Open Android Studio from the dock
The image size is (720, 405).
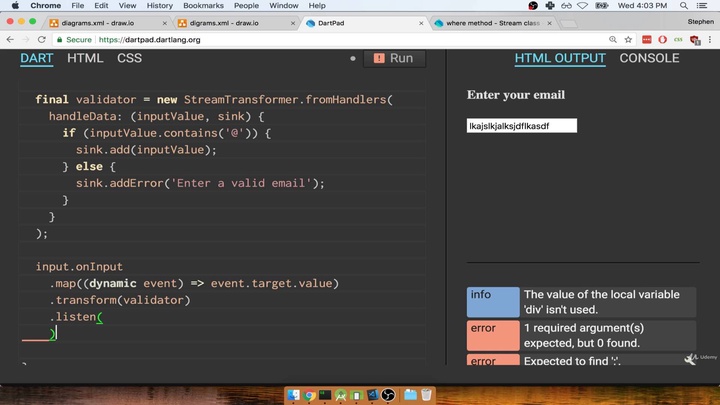tap(341, 395)
